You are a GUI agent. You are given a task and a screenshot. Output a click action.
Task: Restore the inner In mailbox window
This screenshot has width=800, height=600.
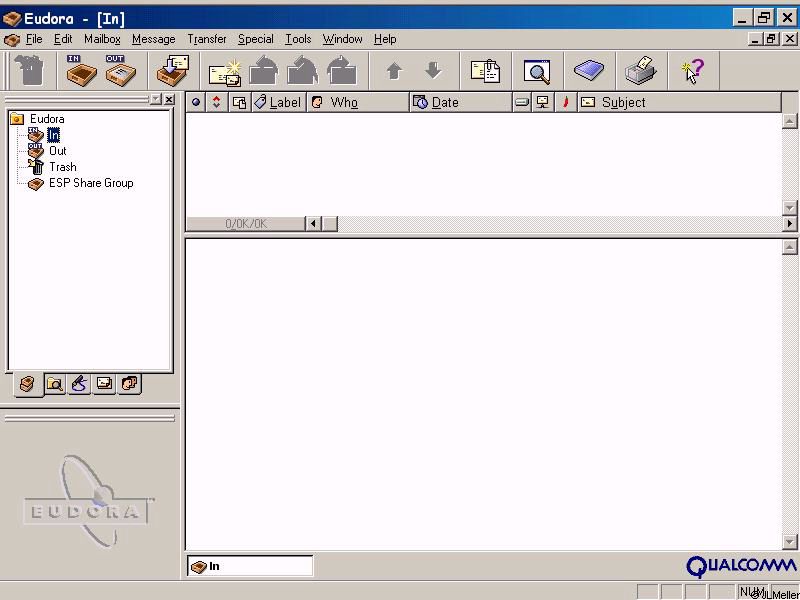tap(770, 39)
